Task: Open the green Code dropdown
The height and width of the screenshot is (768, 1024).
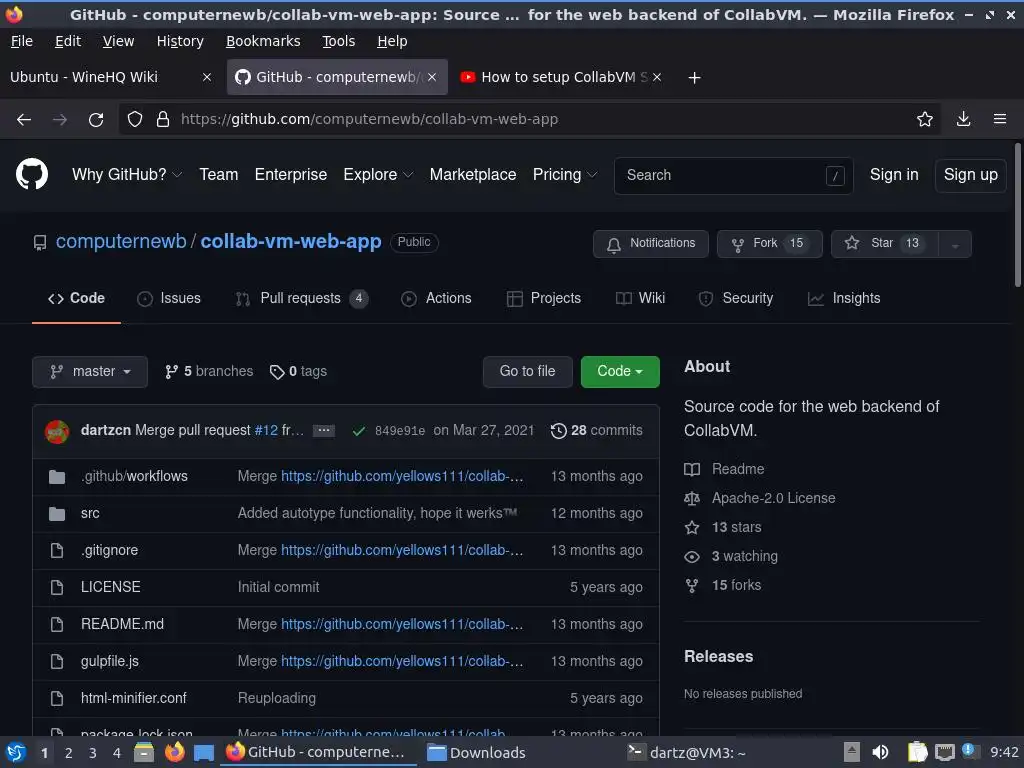Action: pyautogui.click(x=620, y=372)
